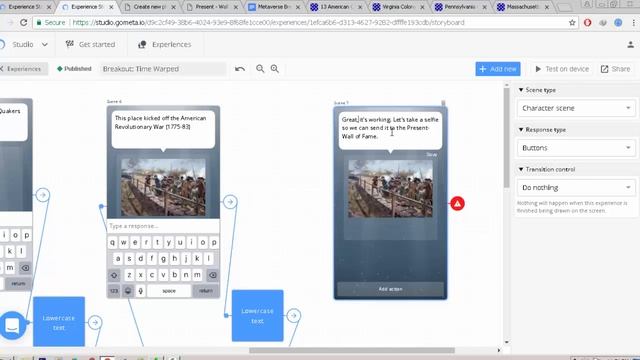Click the user account icon
Screen dimensions: 640x360
pyautogui.click(x=630, y=44)
